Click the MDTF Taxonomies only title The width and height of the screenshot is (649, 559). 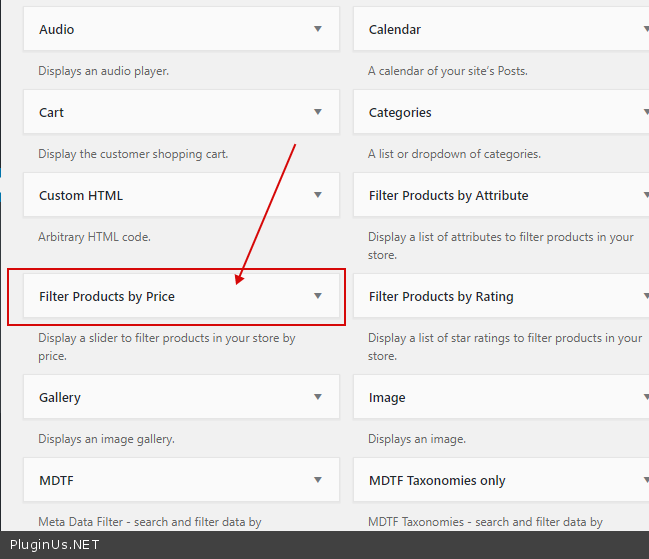click(x=437, y=480)
